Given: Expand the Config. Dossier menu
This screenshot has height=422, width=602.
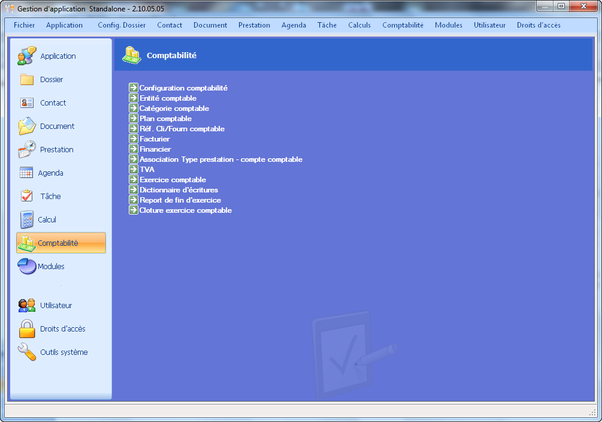Looking at the screenshot, I should point(121,24).
